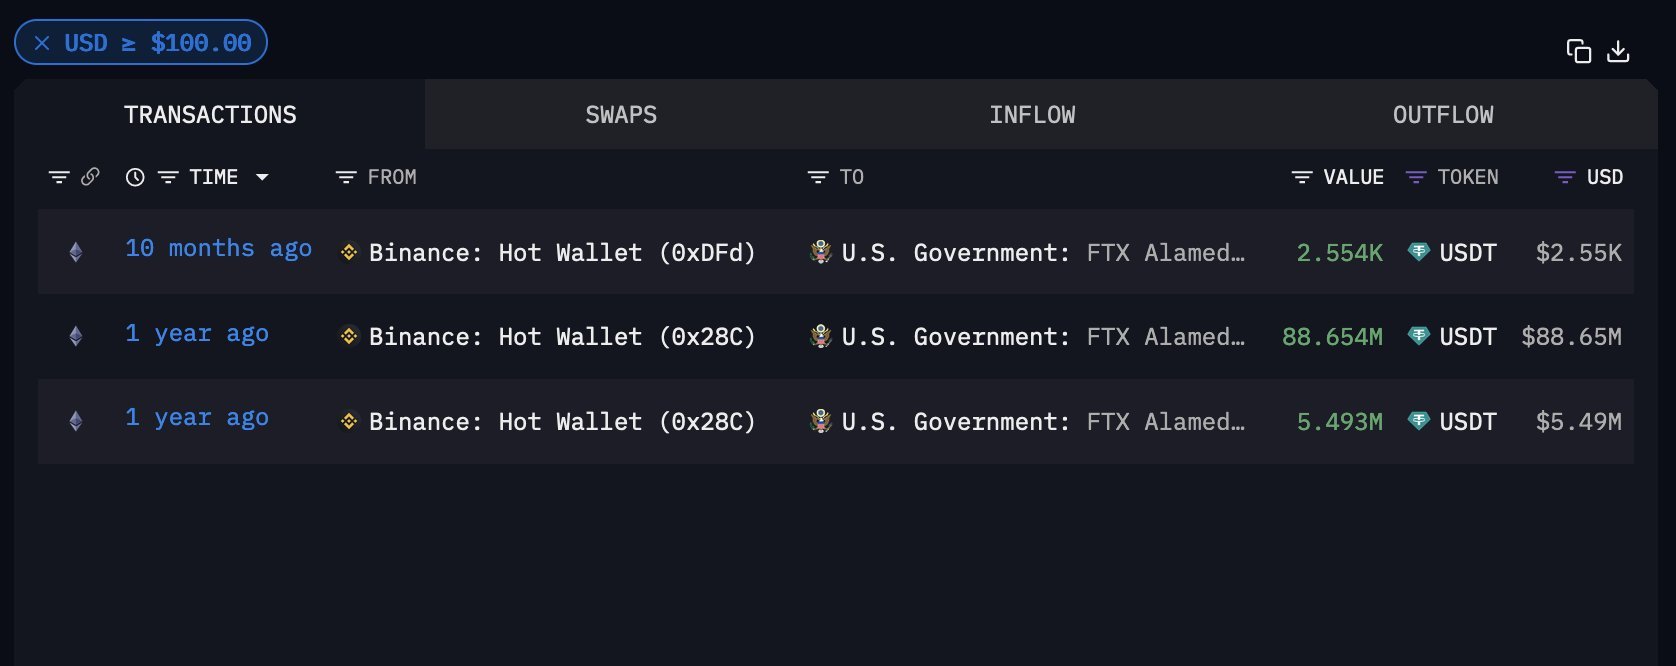Click the chain link icon in header
The image size is (1676, 666).
[x=90, y=177]
